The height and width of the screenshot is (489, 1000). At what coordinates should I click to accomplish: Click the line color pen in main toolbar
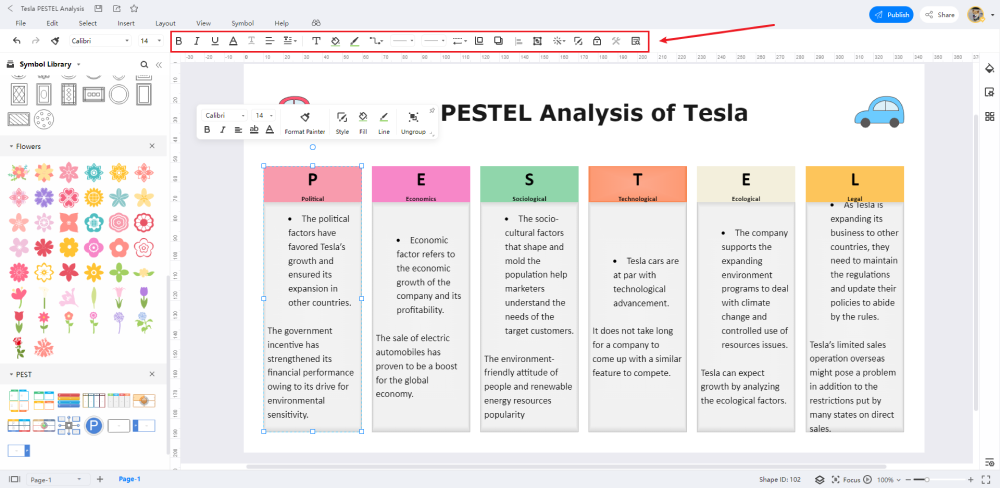point(355,41)
